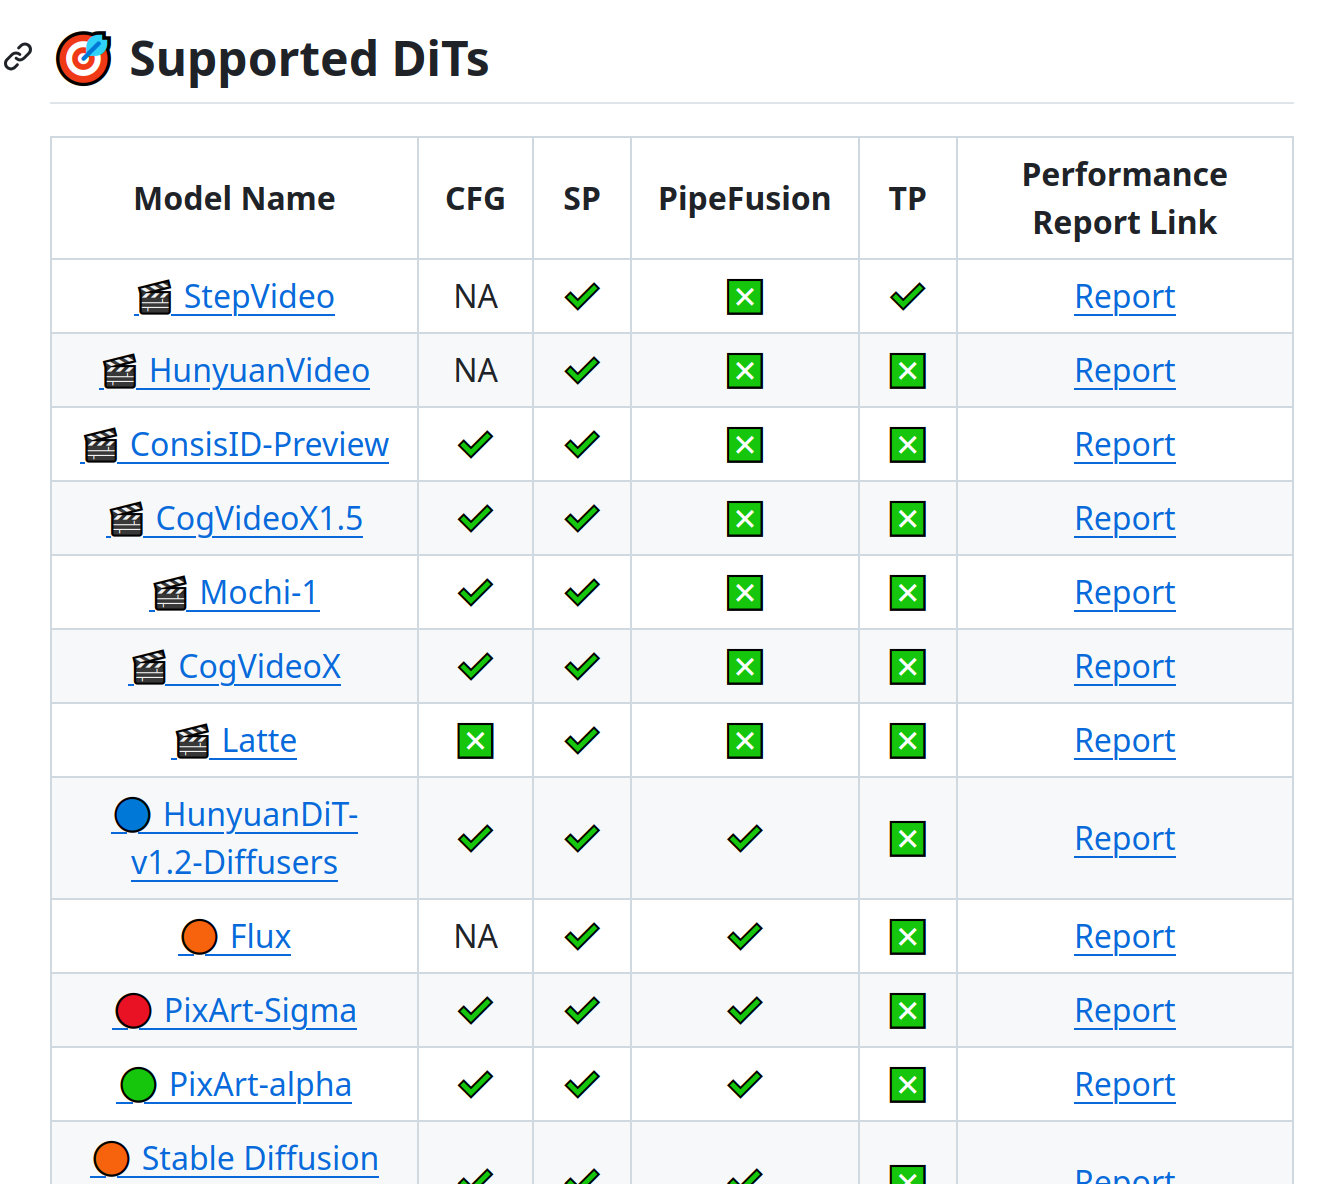Image resolution: width=1337 pixels, height=1184 pixels.
Task: Open the Mochi-1 performance Report
Action: coord(1125,593)
